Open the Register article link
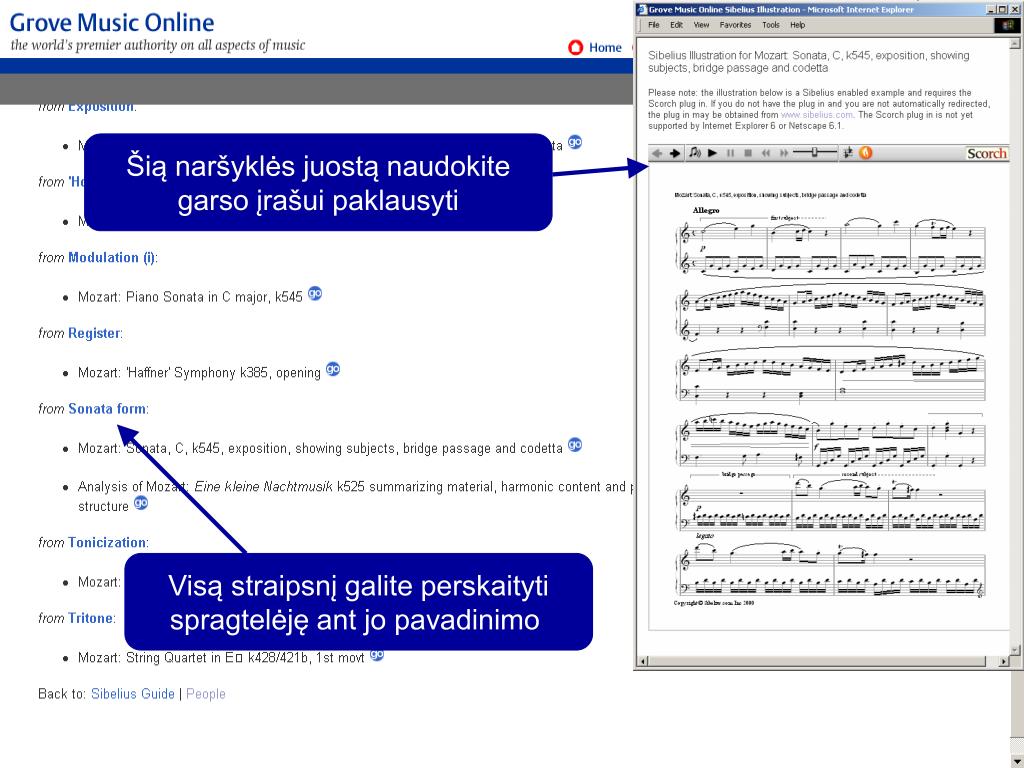1024x768 pixels. click(94, 334)
